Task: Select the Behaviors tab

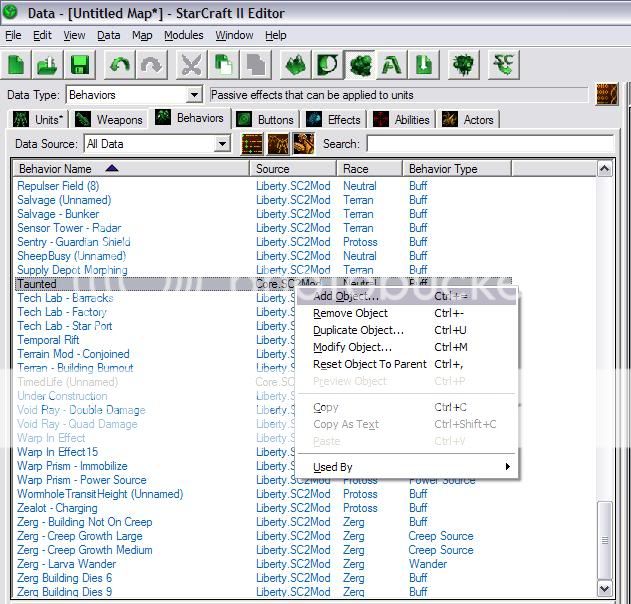Action: [190, 118]
